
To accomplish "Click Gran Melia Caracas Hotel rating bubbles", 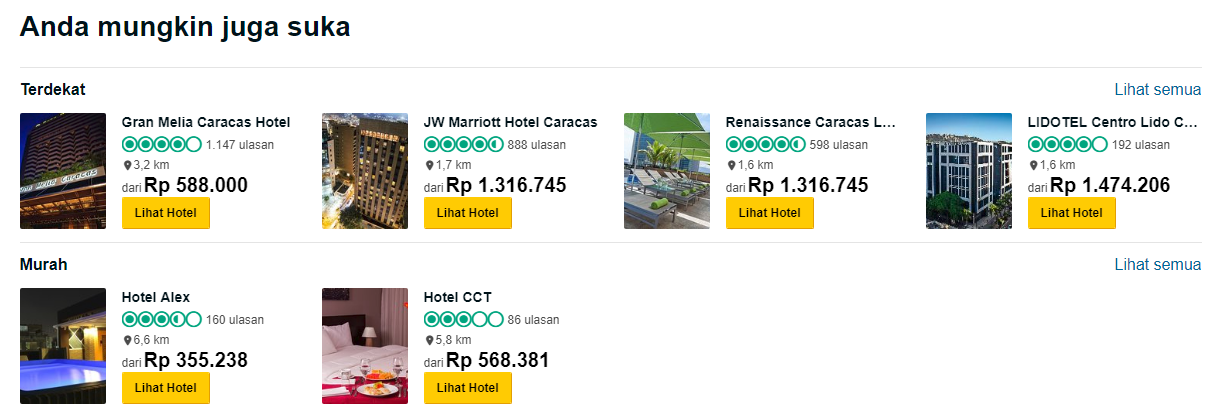I will click(161, 144).
